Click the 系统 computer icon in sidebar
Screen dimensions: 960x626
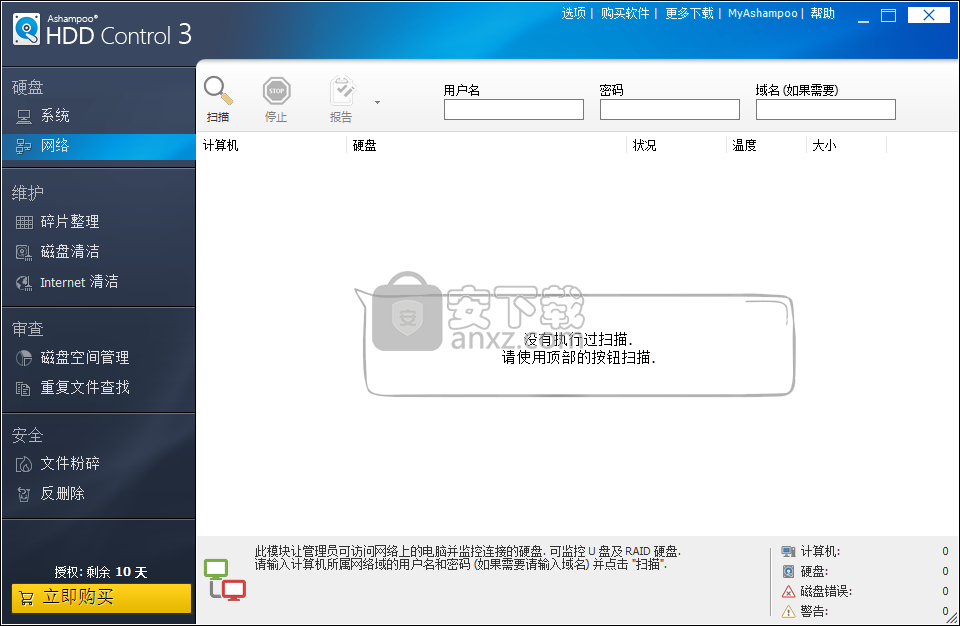(24, 116)
